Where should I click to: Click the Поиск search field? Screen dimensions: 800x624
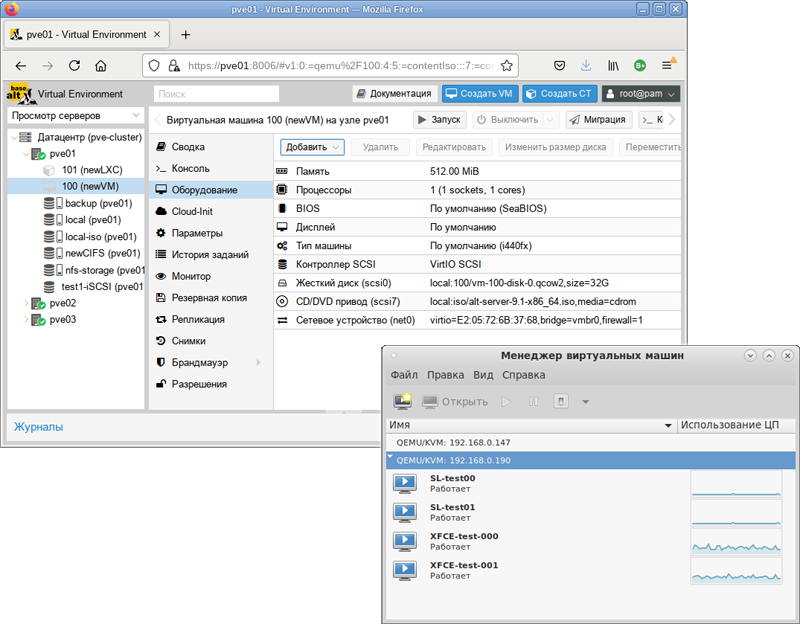click(216, 93)
